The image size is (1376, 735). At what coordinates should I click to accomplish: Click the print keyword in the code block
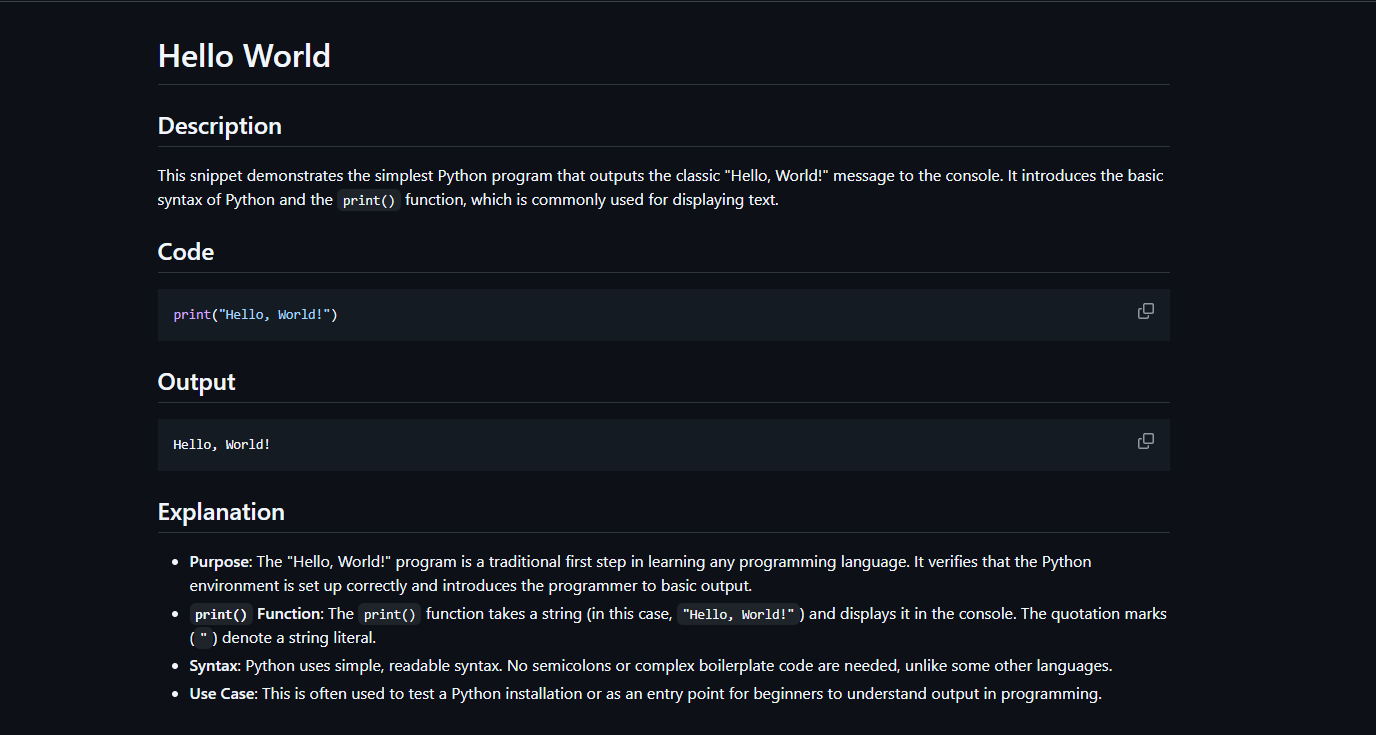tap(192, 315)
